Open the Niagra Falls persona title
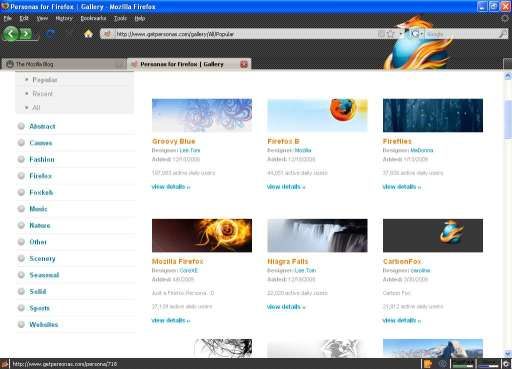 coord(288,261)
